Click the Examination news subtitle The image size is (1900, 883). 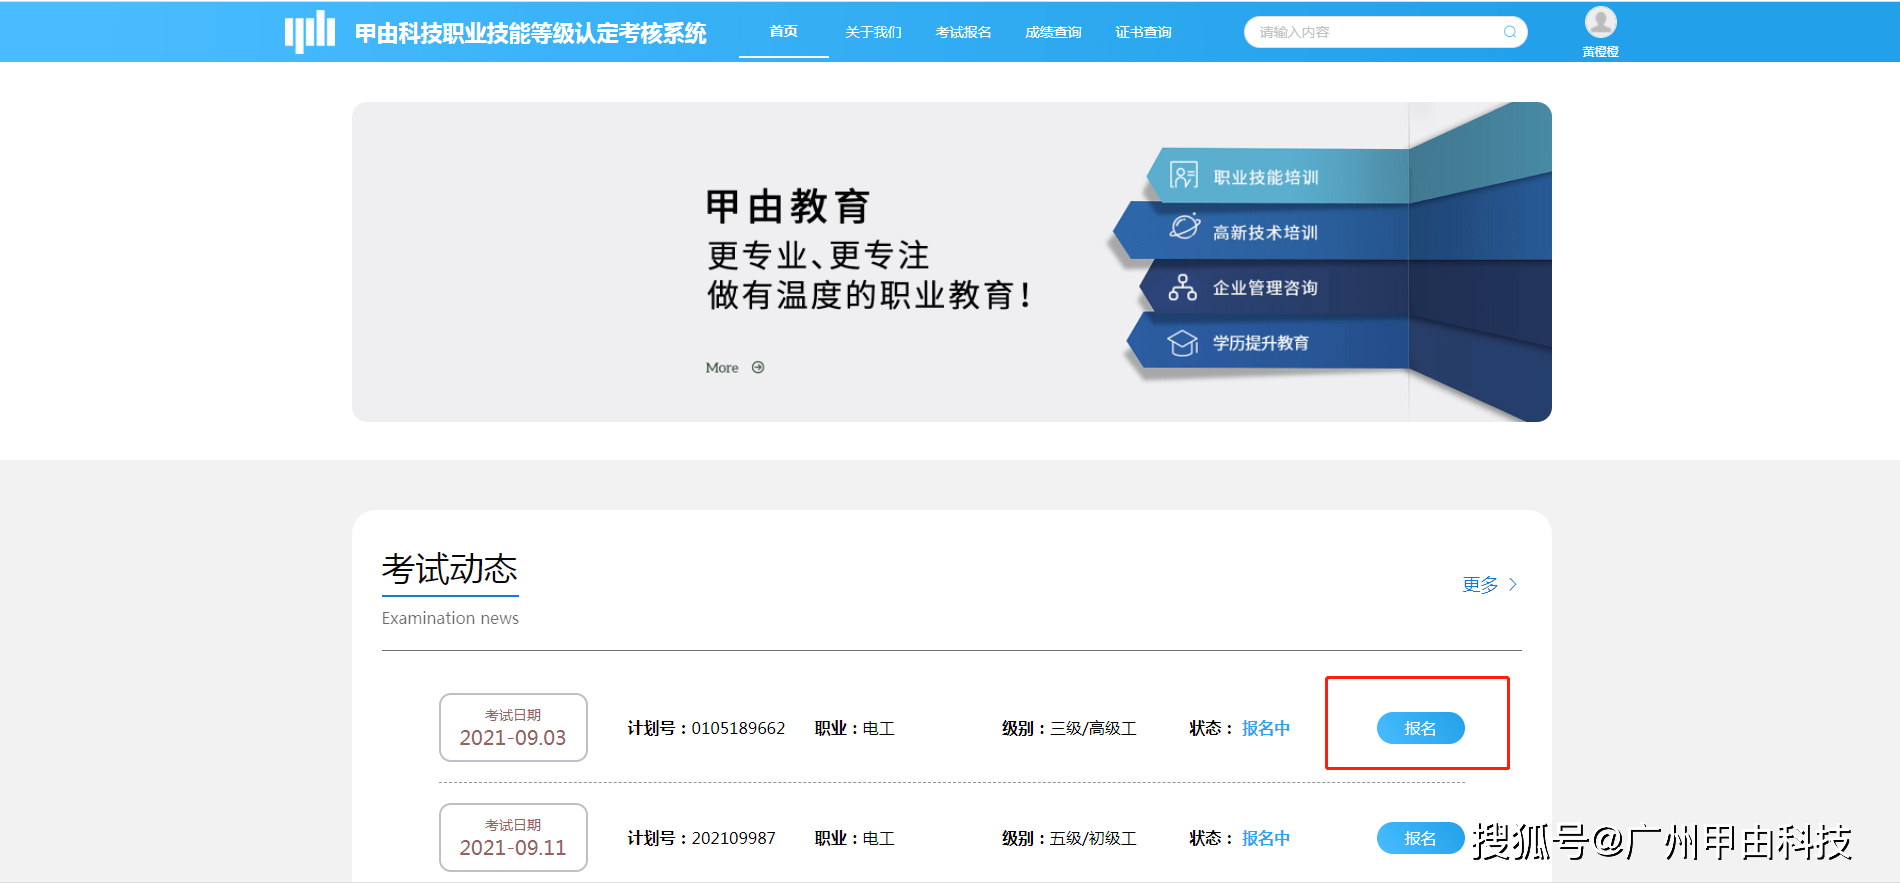pos(450,618)
